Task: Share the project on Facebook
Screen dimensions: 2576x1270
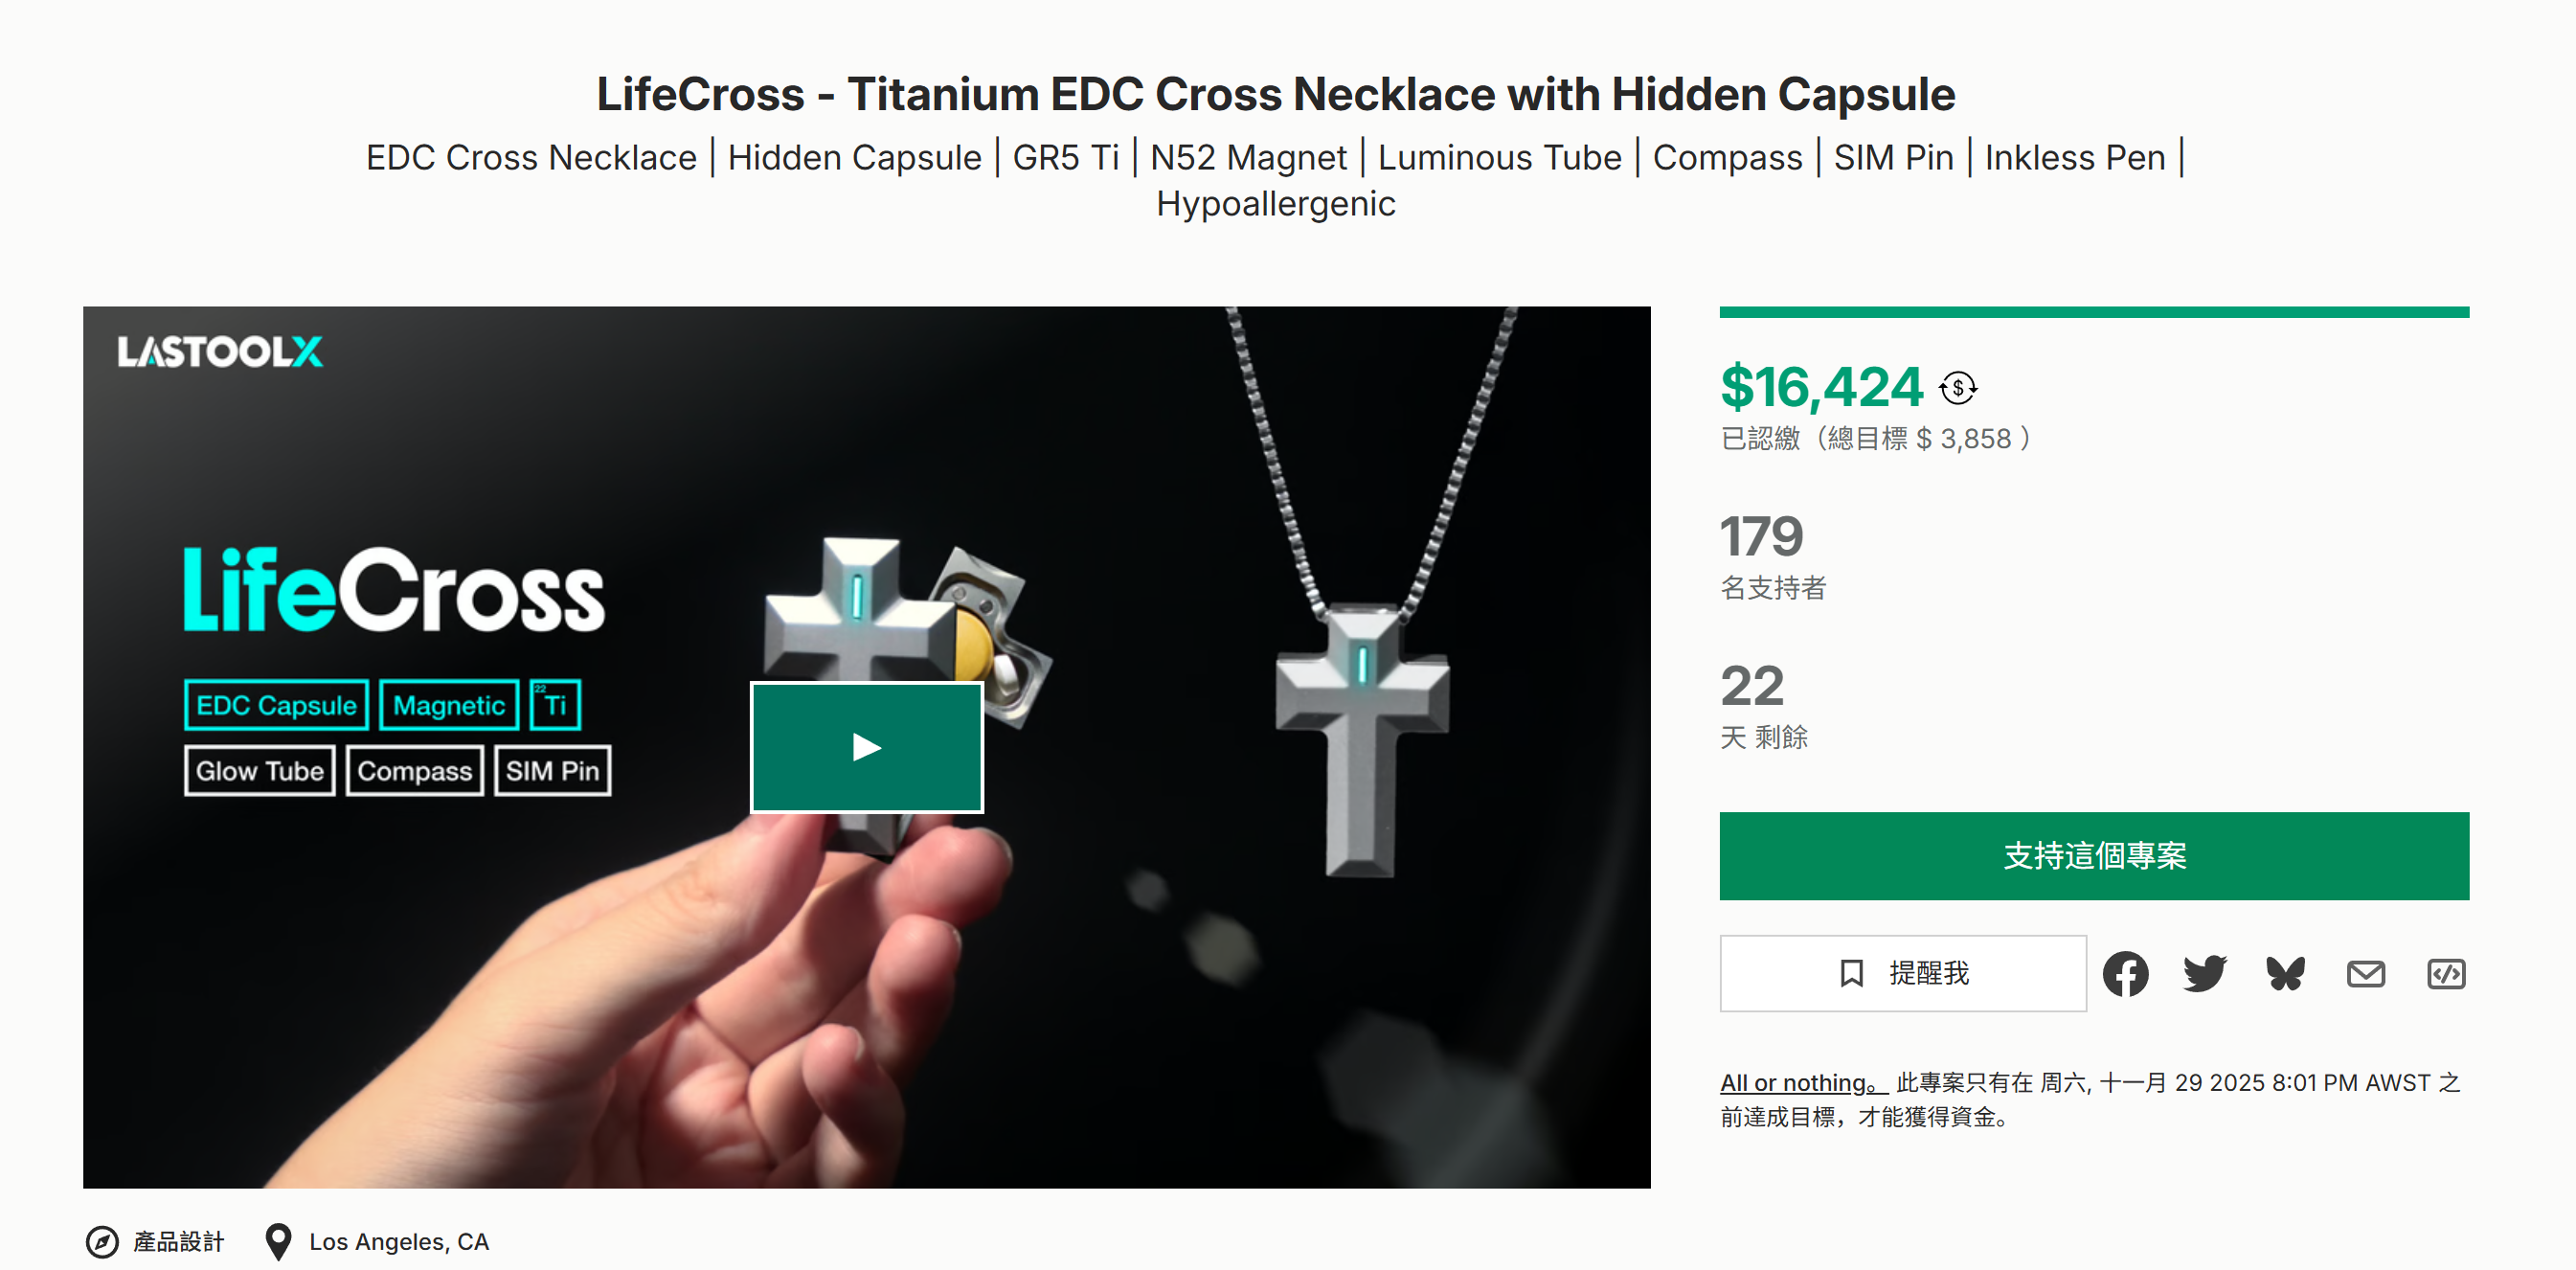Action: click(x=2125, y=974)
